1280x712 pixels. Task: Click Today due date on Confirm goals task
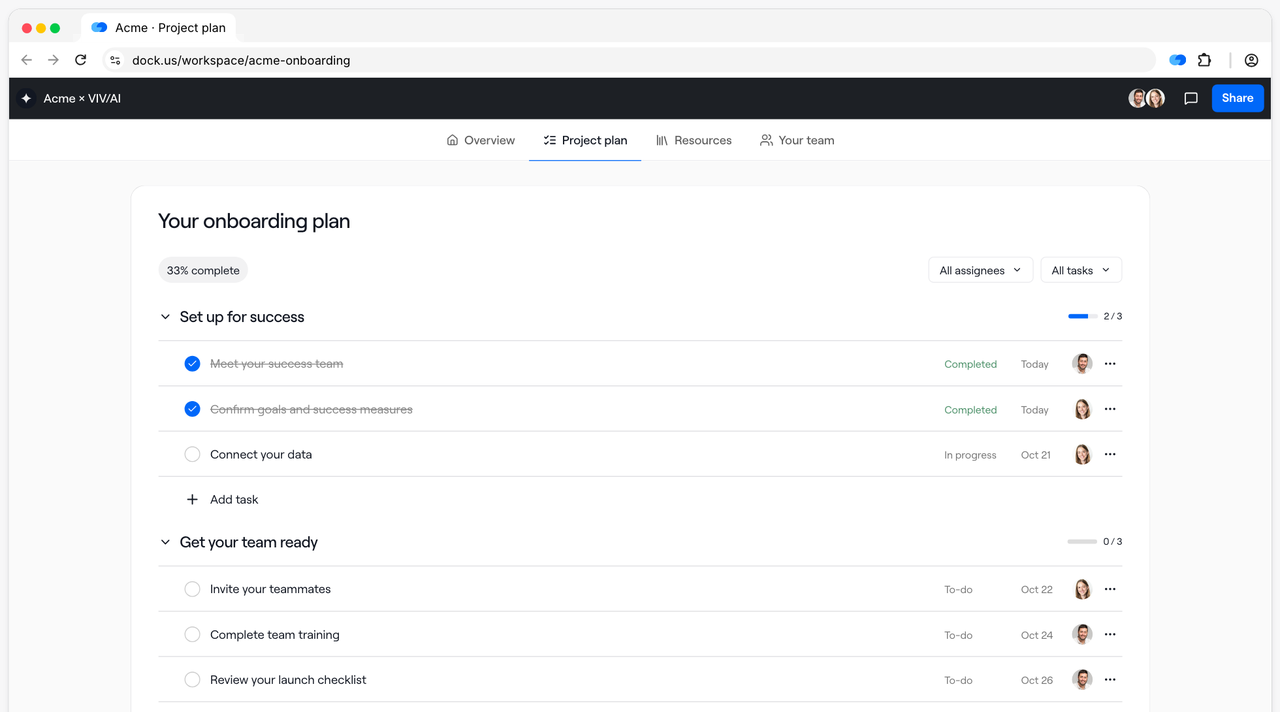click(1035, 410)
